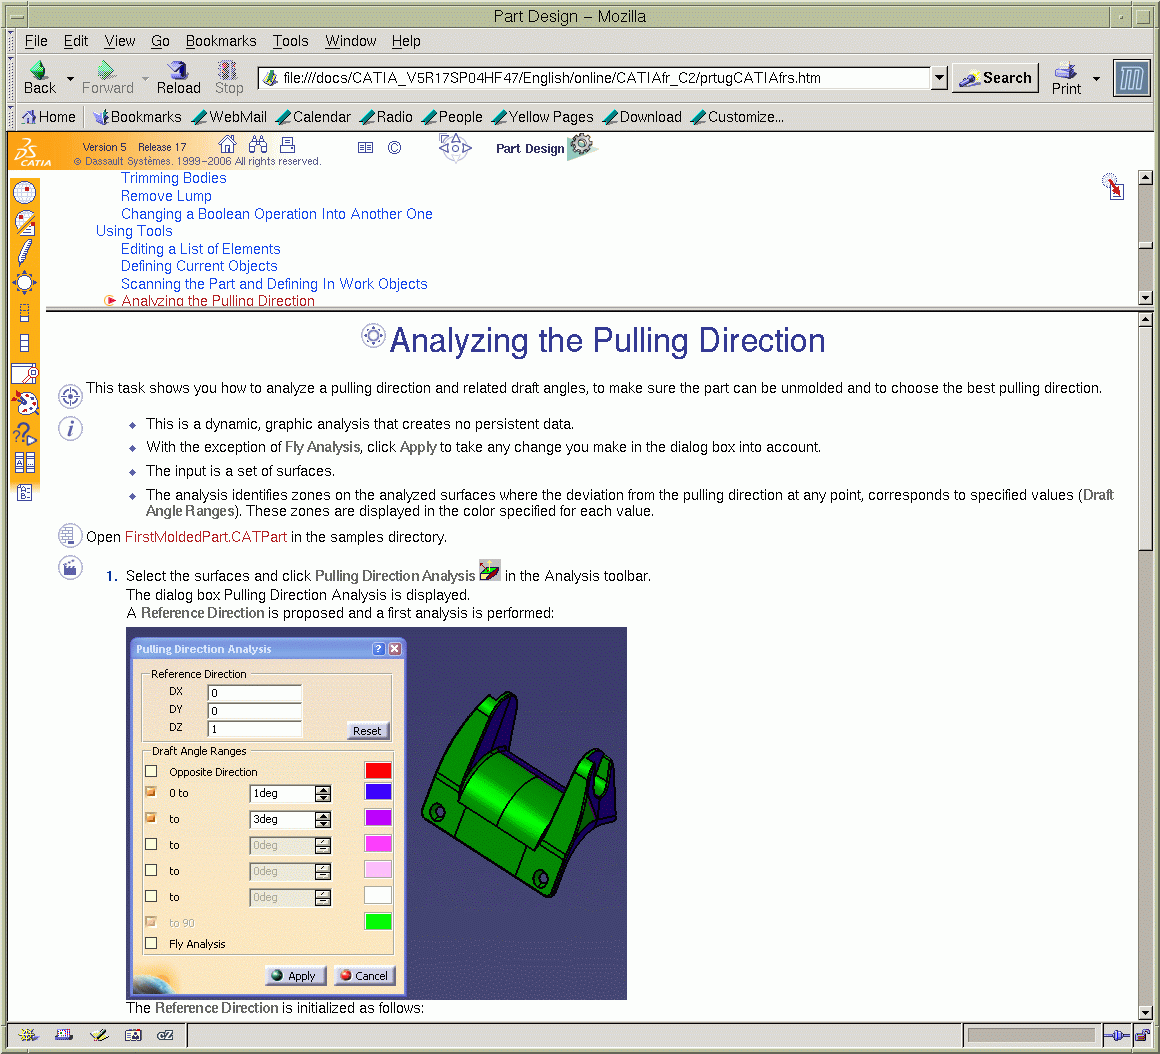
Task: Click the binoculars search icon in CATIA header
Action: [x=257, y=144]
